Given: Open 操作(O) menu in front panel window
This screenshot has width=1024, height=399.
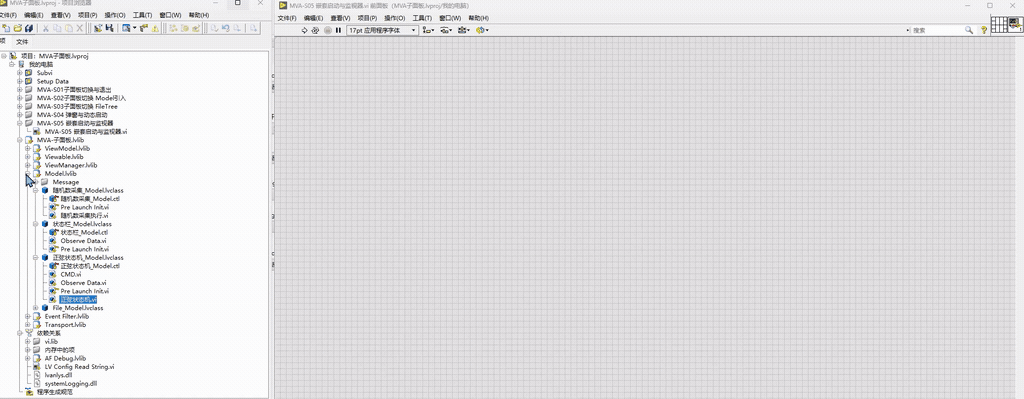Looking at the screenshot, I should 394,18.
